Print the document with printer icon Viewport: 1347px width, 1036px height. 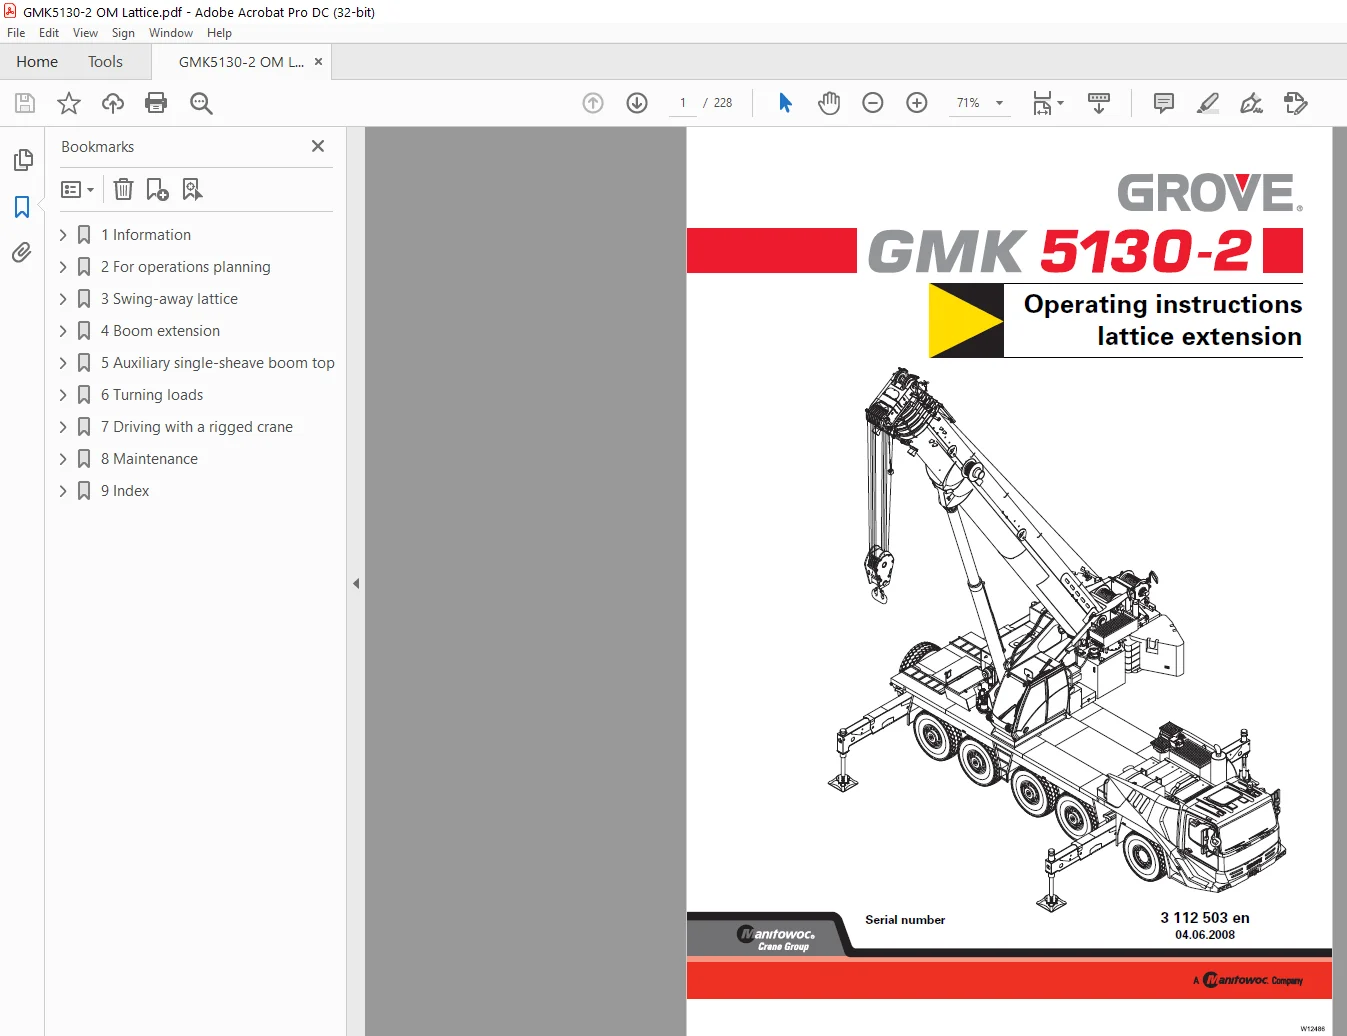click(156, 103)
